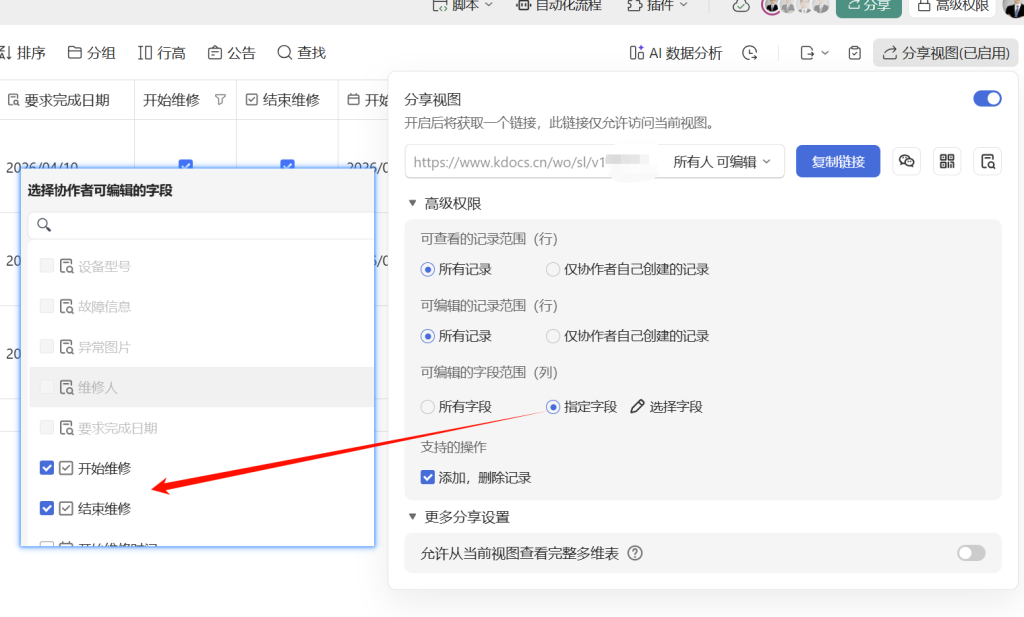Turn off the 分享视图 switch

click(x=987, y=99)
